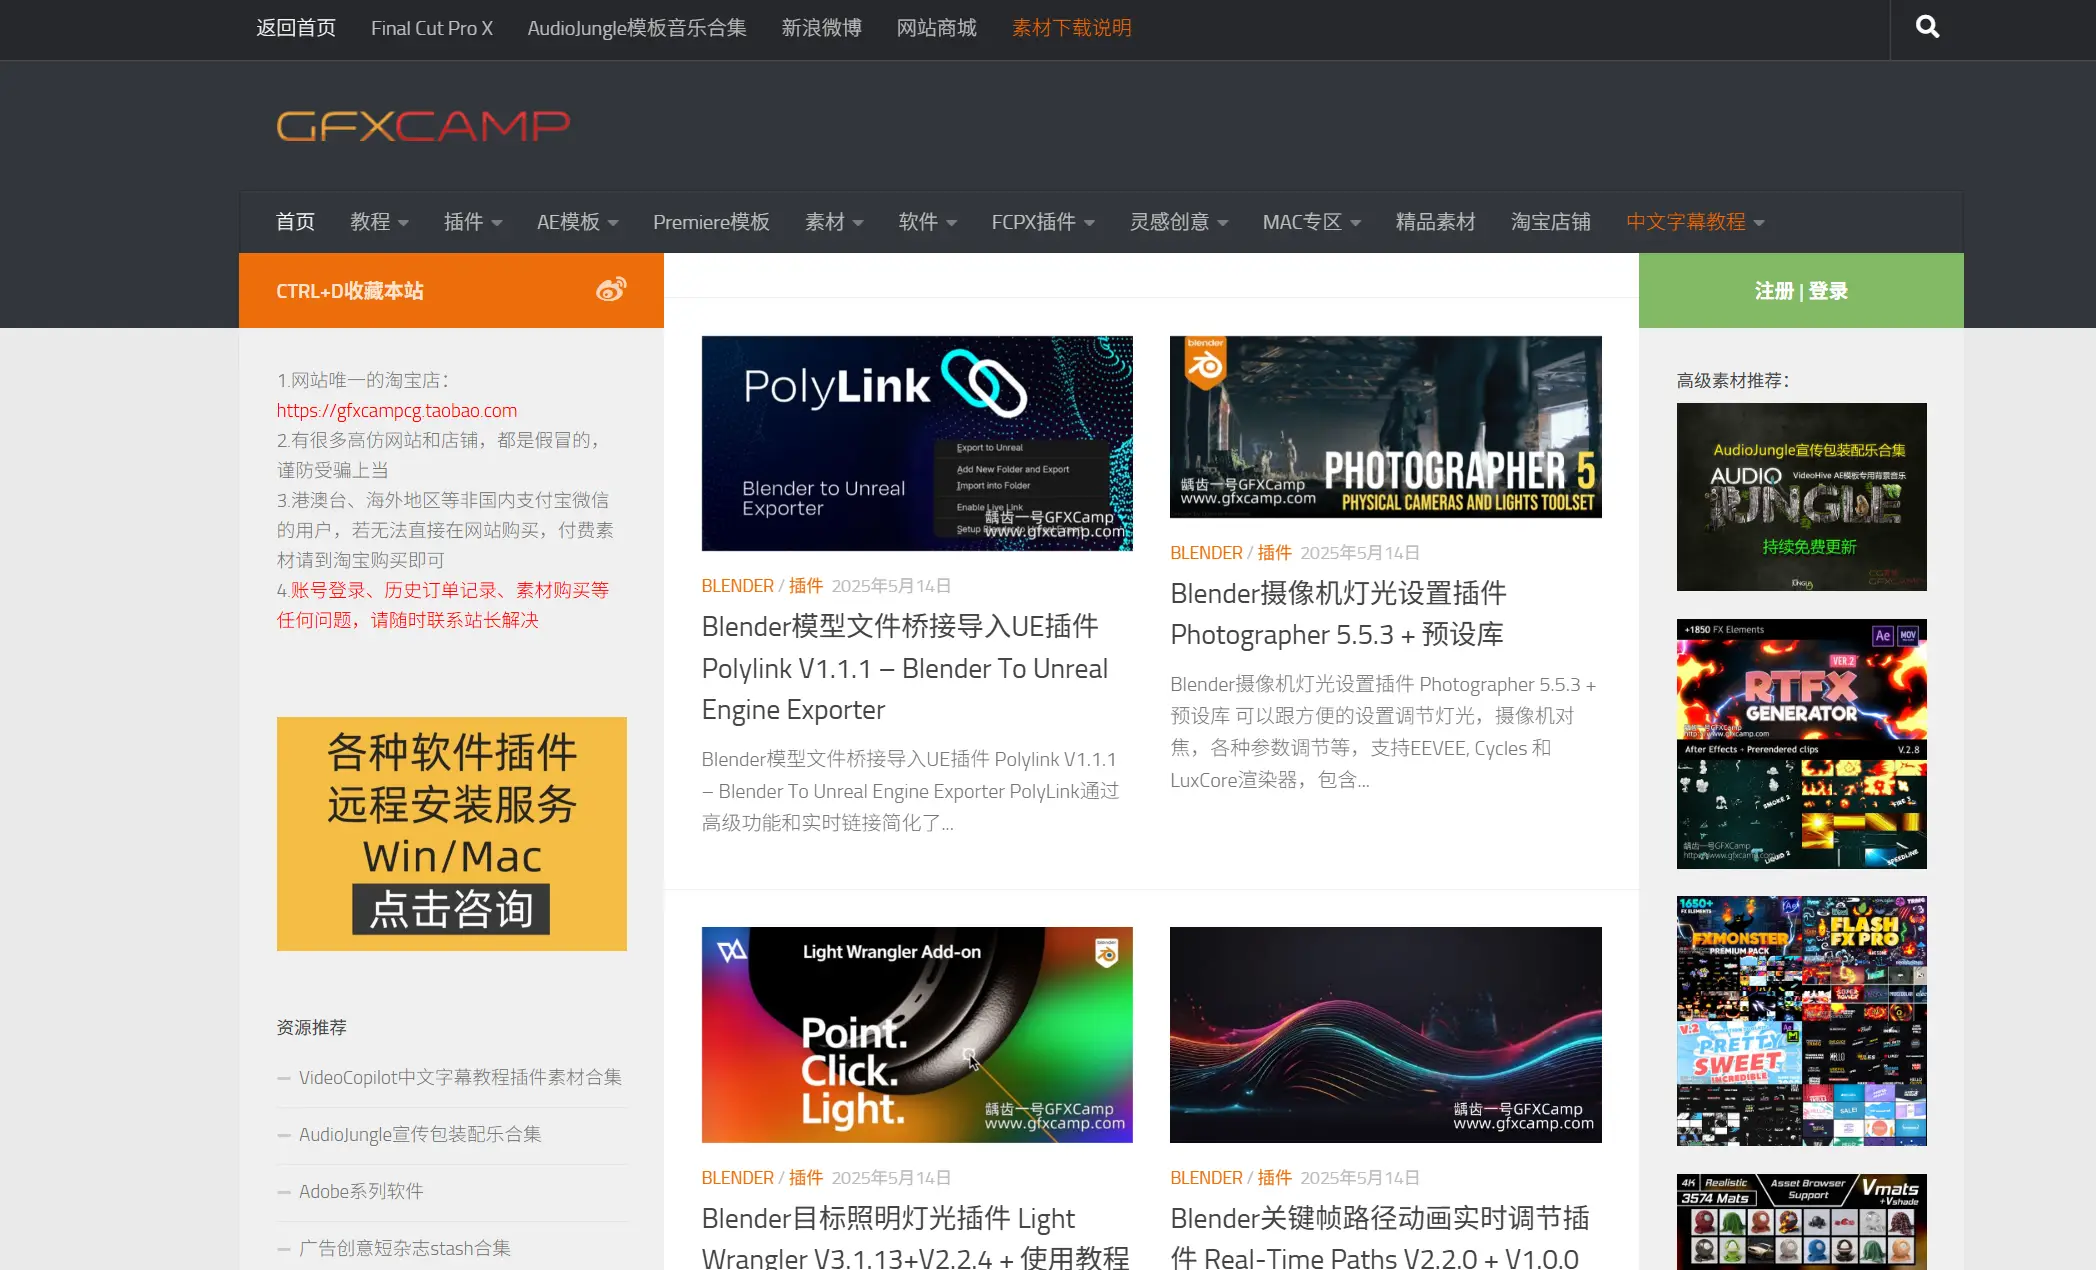
Task: Click the search magnifier icon
Action: tap(1927, 27)
